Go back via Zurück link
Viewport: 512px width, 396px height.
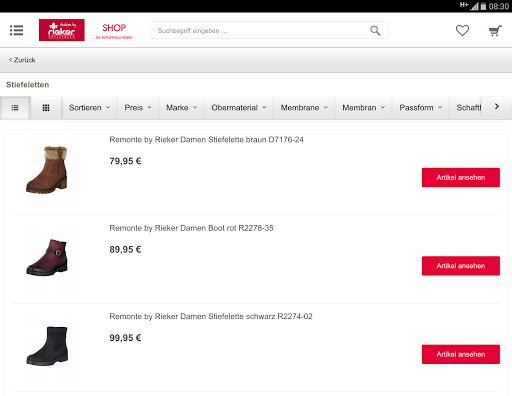(22, 60)
